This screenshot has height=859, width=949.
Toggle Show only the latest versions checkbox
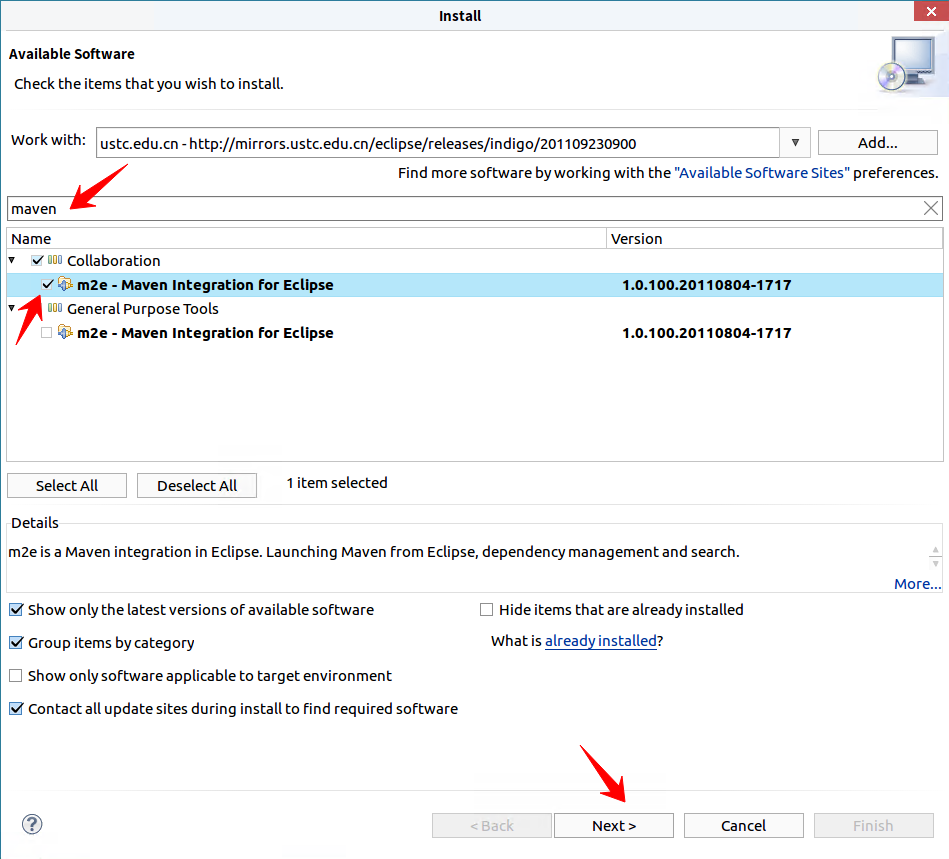[x=16, y=610]
